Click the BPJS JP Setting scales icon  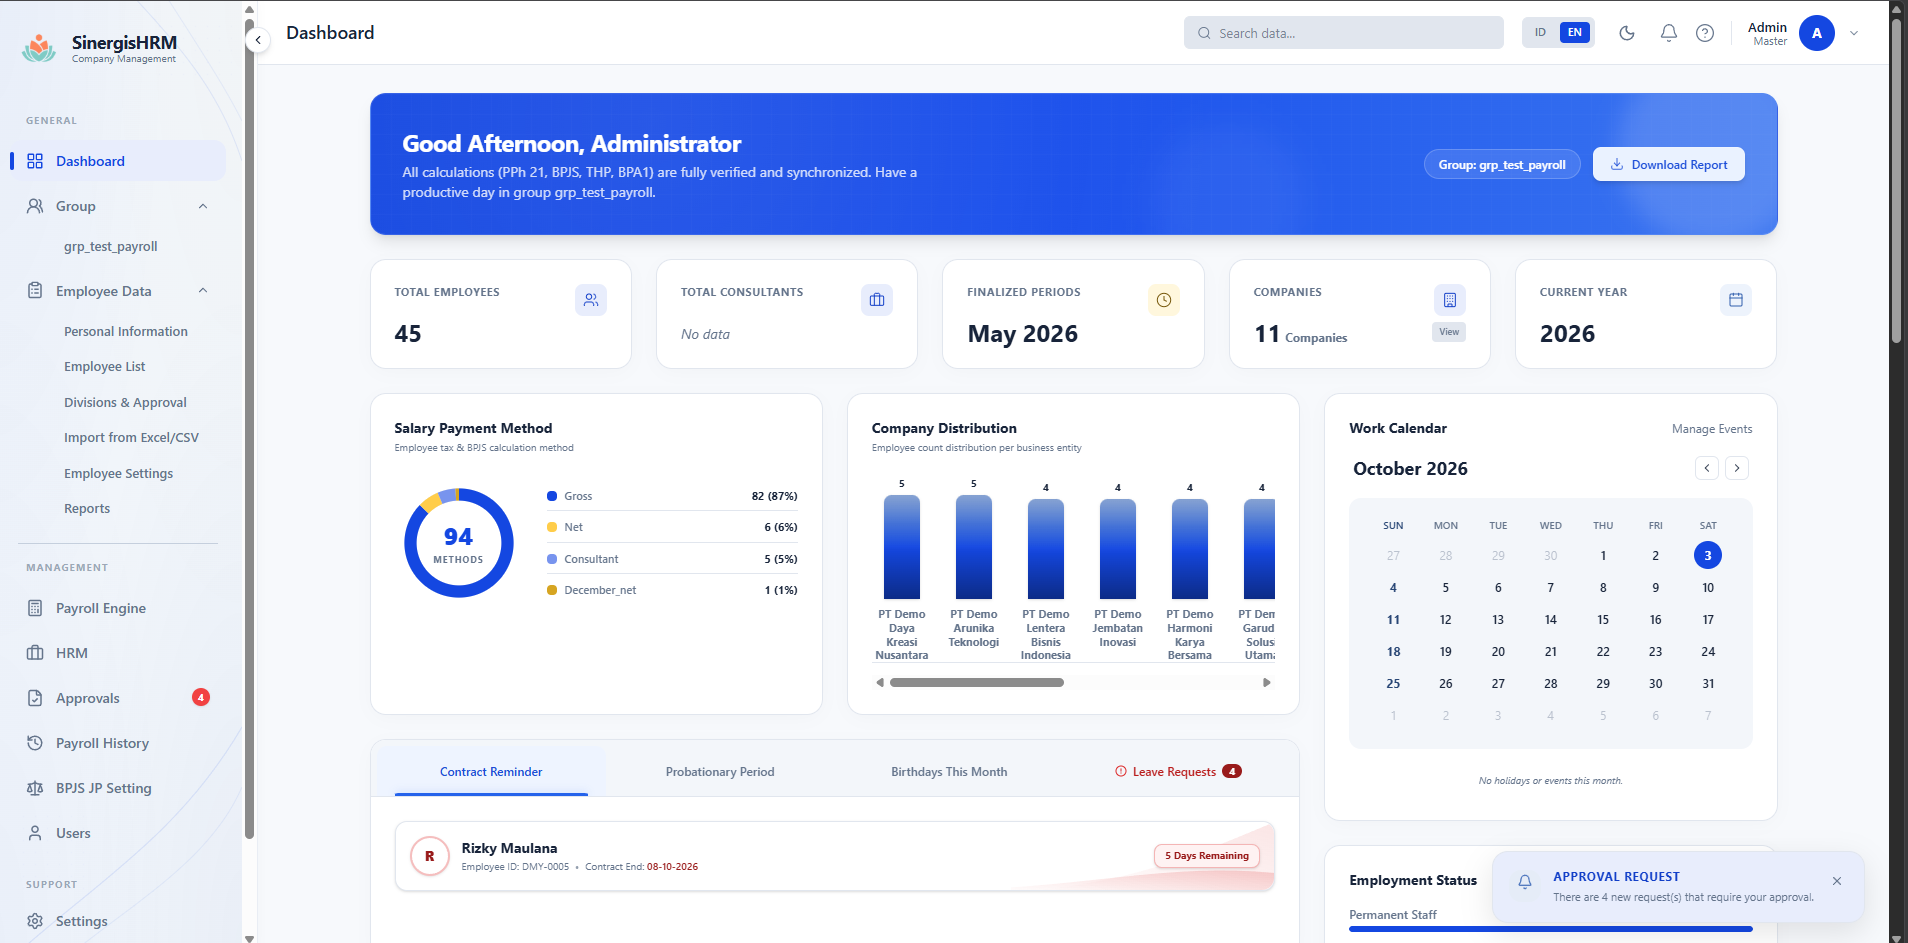click(35, 788)
